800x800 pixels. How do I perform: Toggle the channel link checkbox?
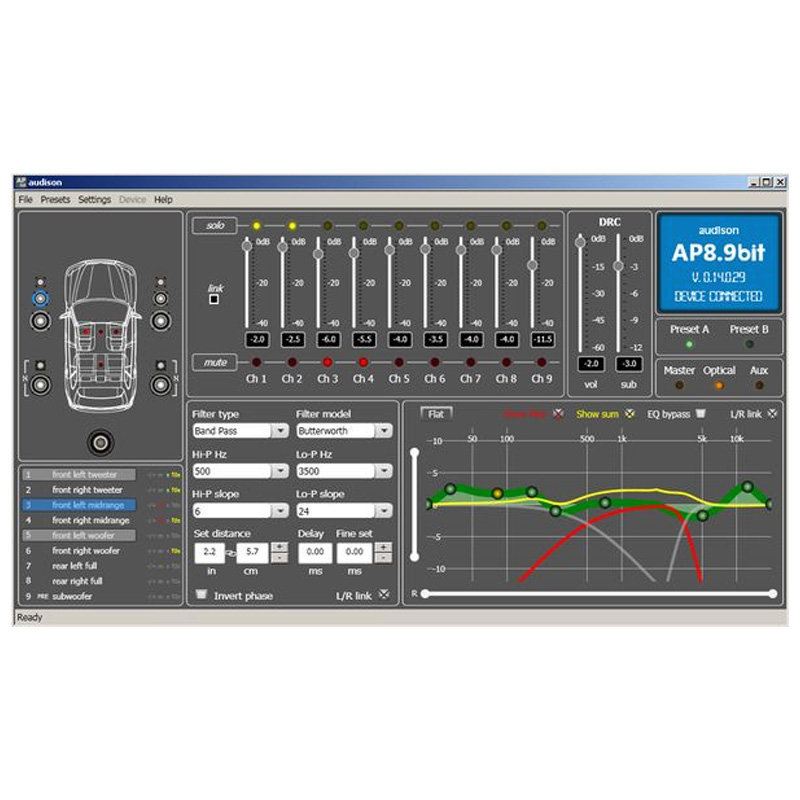(x=214, y=299)
